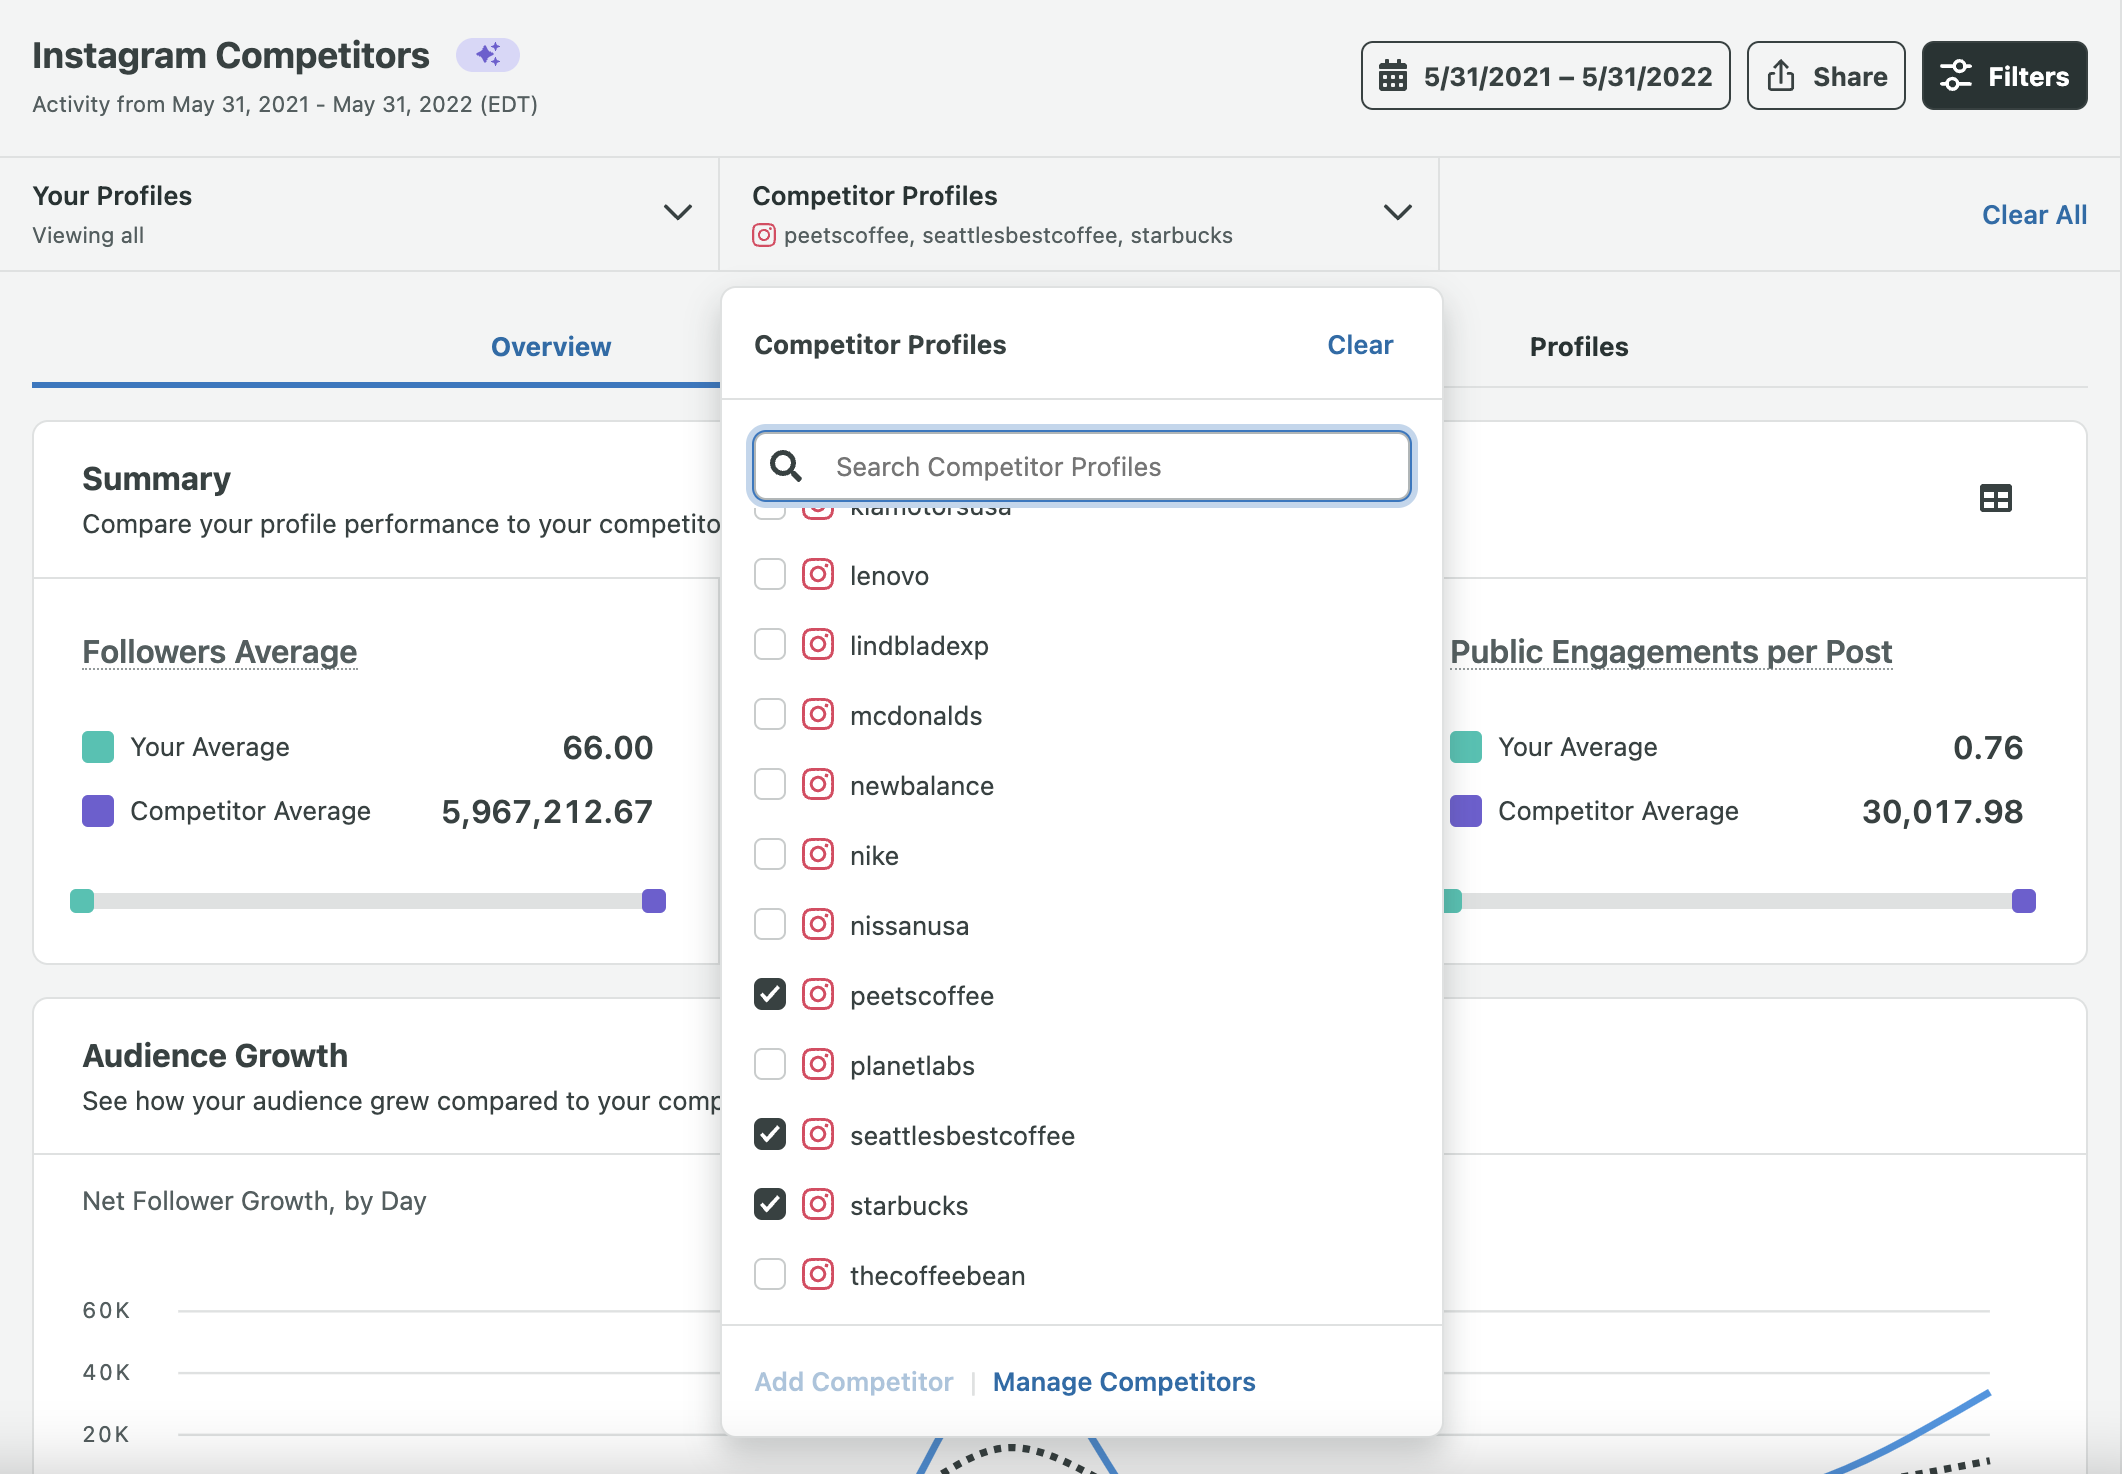Screen dimensions: 2122x1474
Task: Click Instagram icon next to thecoffeebean
Action: (818, 1275)
